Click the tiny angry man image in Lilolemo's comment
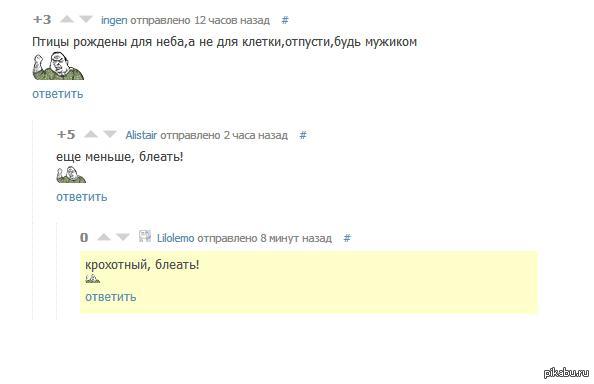This screenshot has width=594, height=384. point(93,279)
